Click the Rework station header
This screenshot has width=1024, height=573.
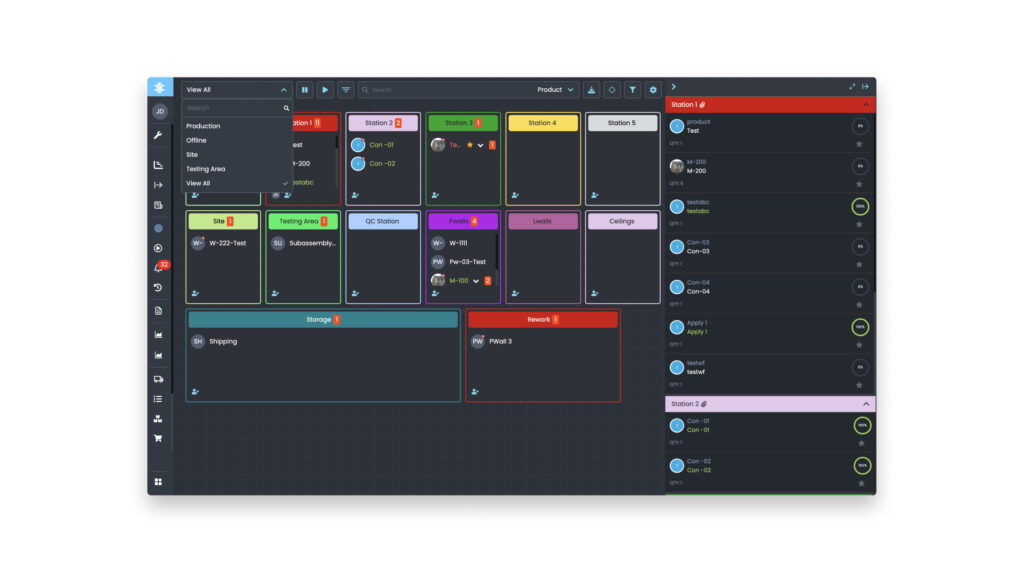pos(543,319)
